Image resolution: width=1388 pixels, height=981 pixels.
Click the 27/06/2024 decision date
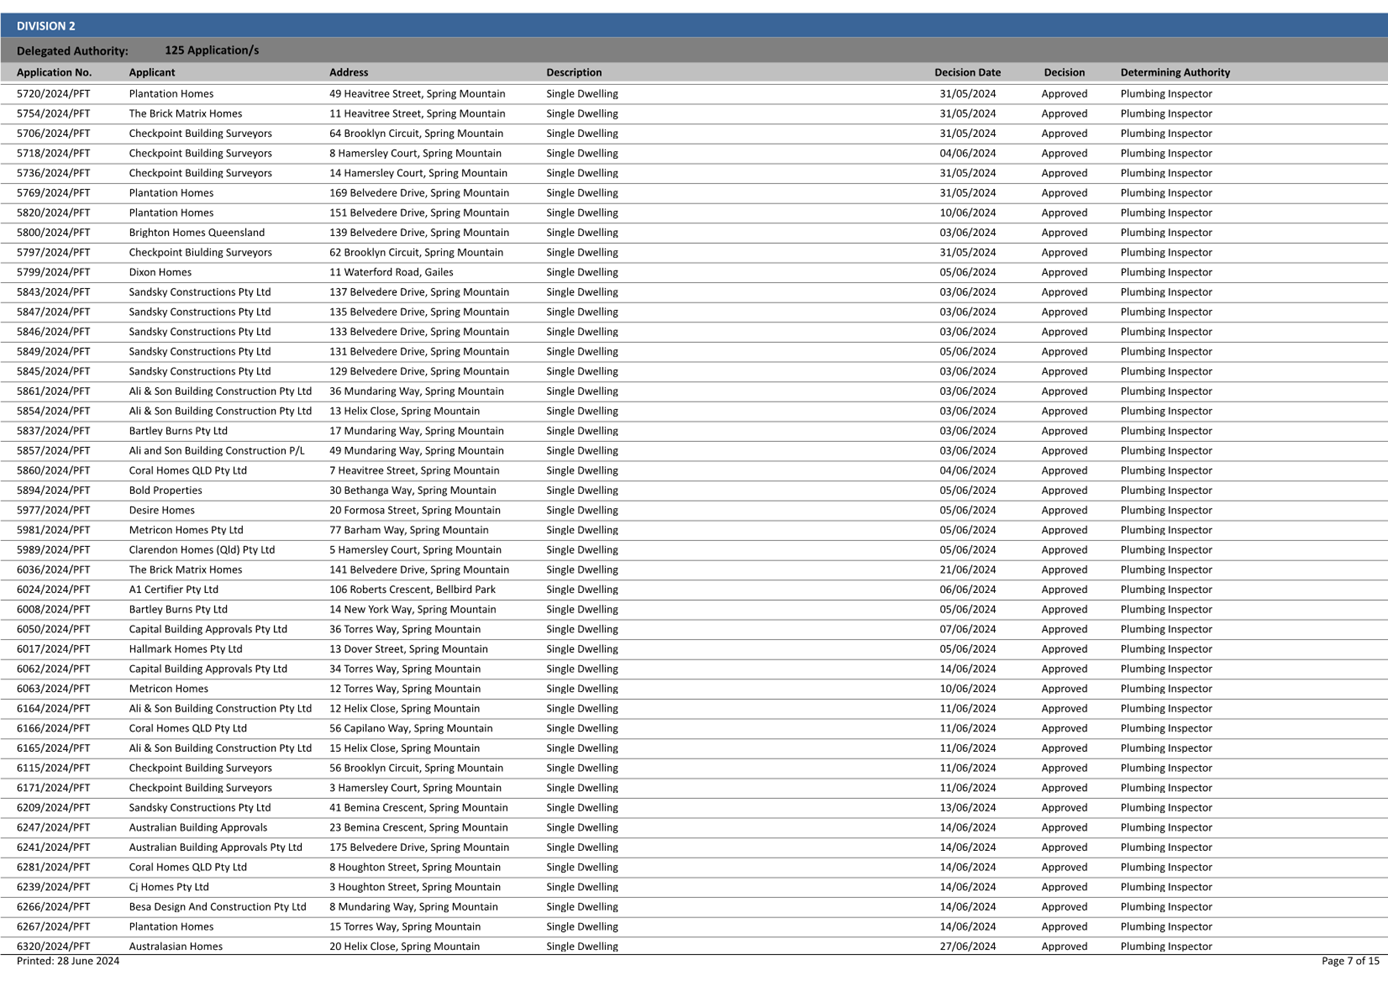(x=967, y=946)
